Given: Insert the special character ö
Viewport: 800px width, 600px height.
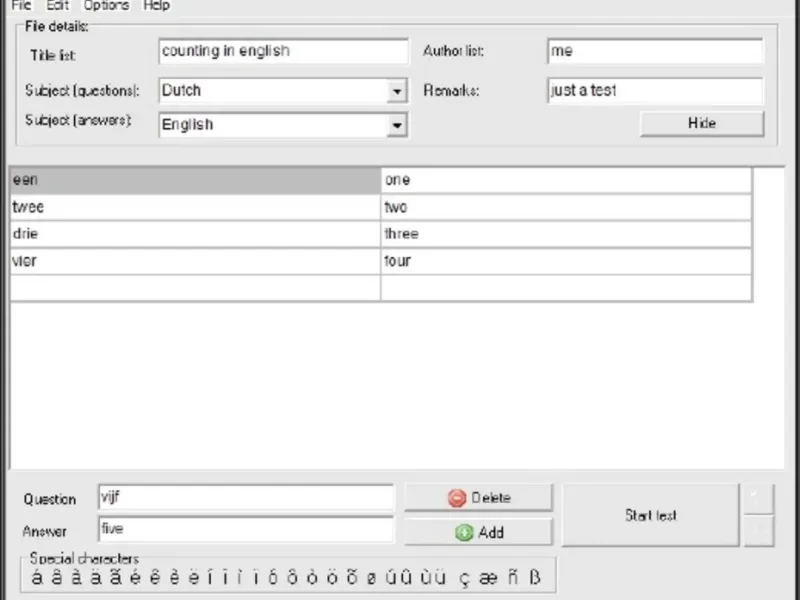Looking at the screenshot, I should click(x=332, y=577).
